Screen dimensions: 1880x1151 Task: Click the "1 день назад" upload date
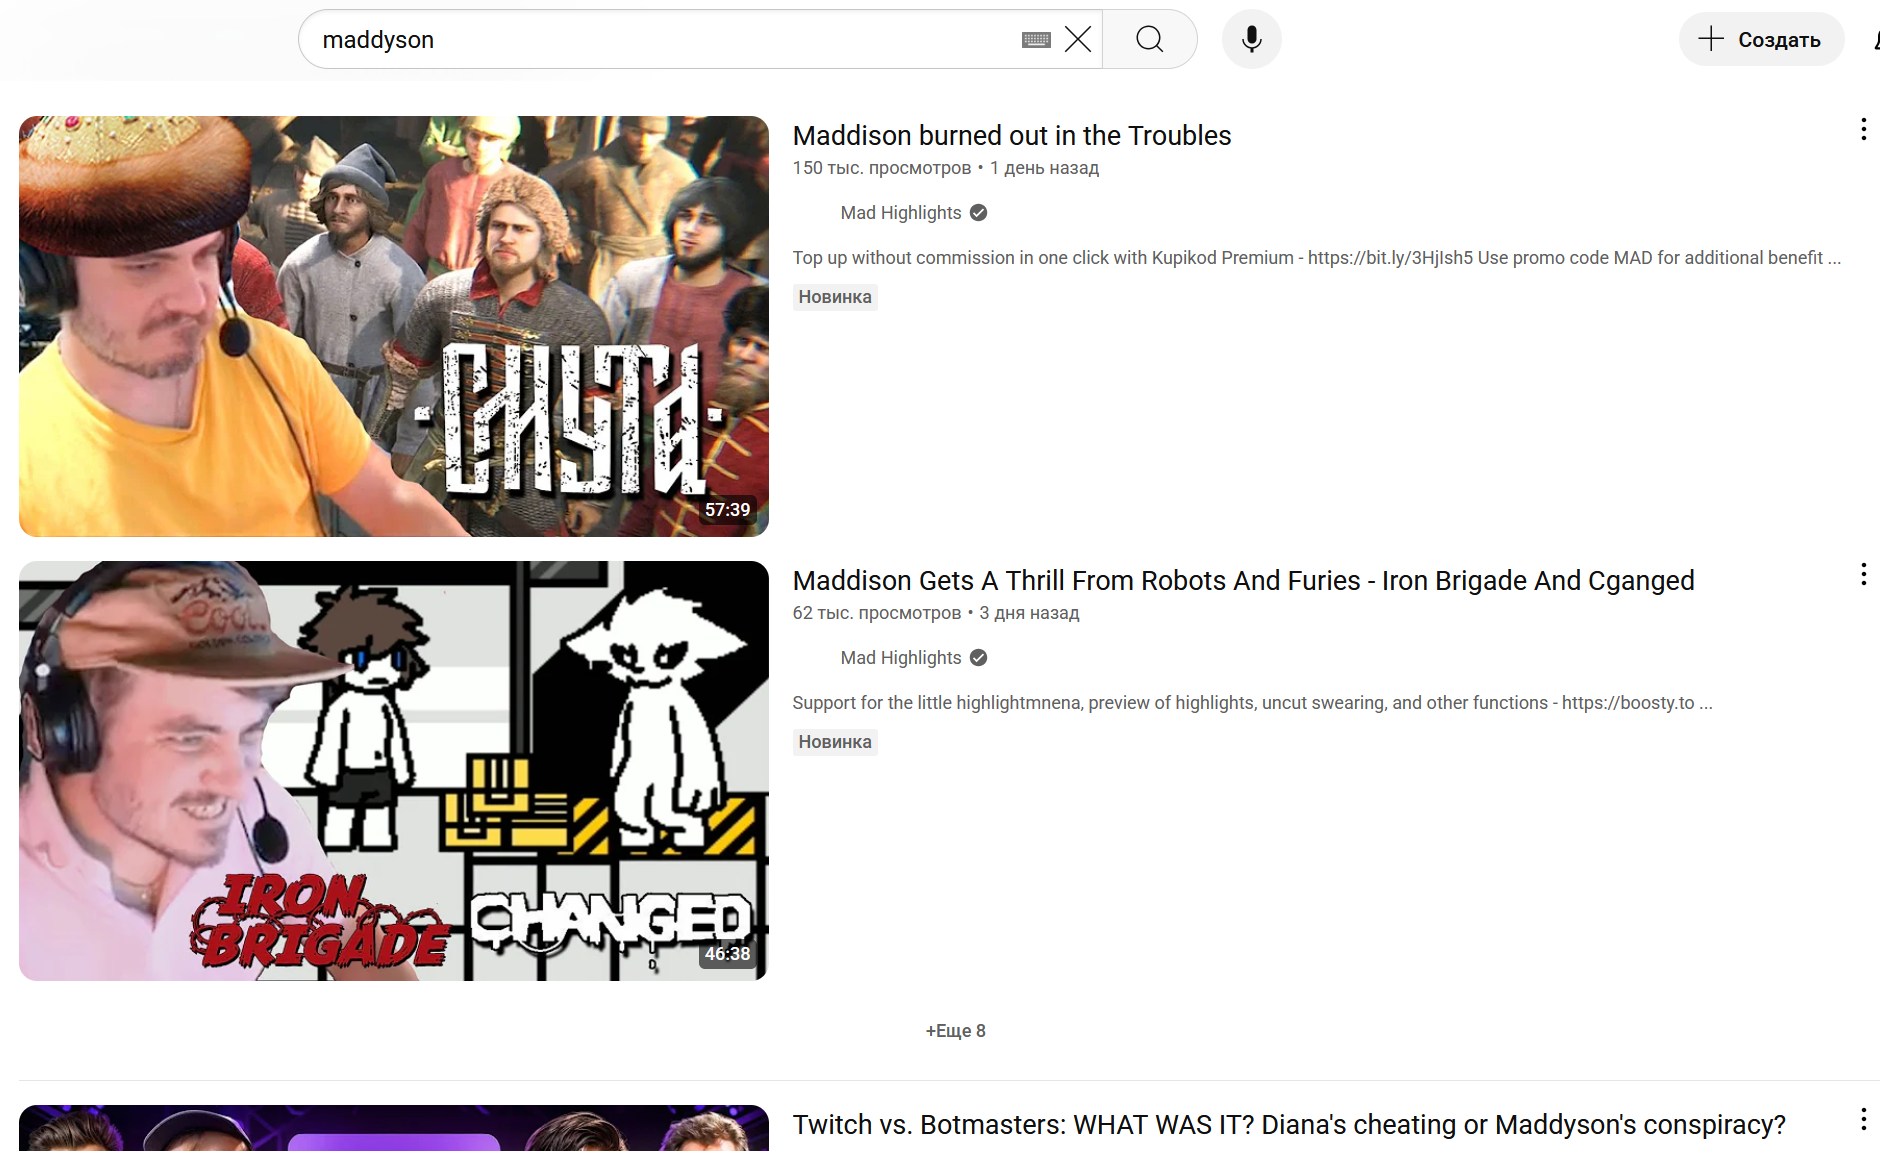click(1044, 168)
